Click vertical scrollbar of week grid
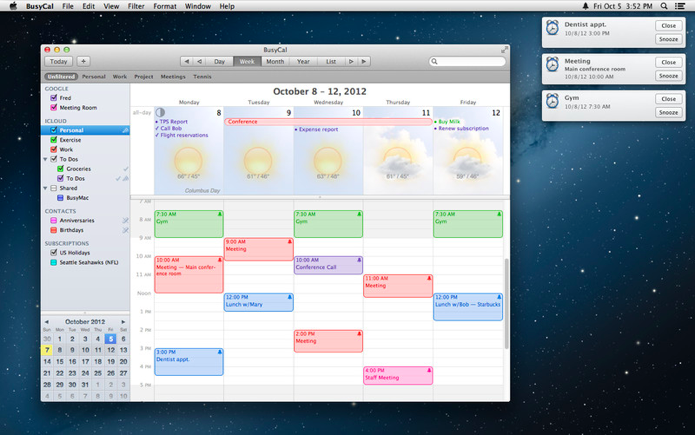The width and height of the screenshot is (695, 435). (x=507, y=304)
